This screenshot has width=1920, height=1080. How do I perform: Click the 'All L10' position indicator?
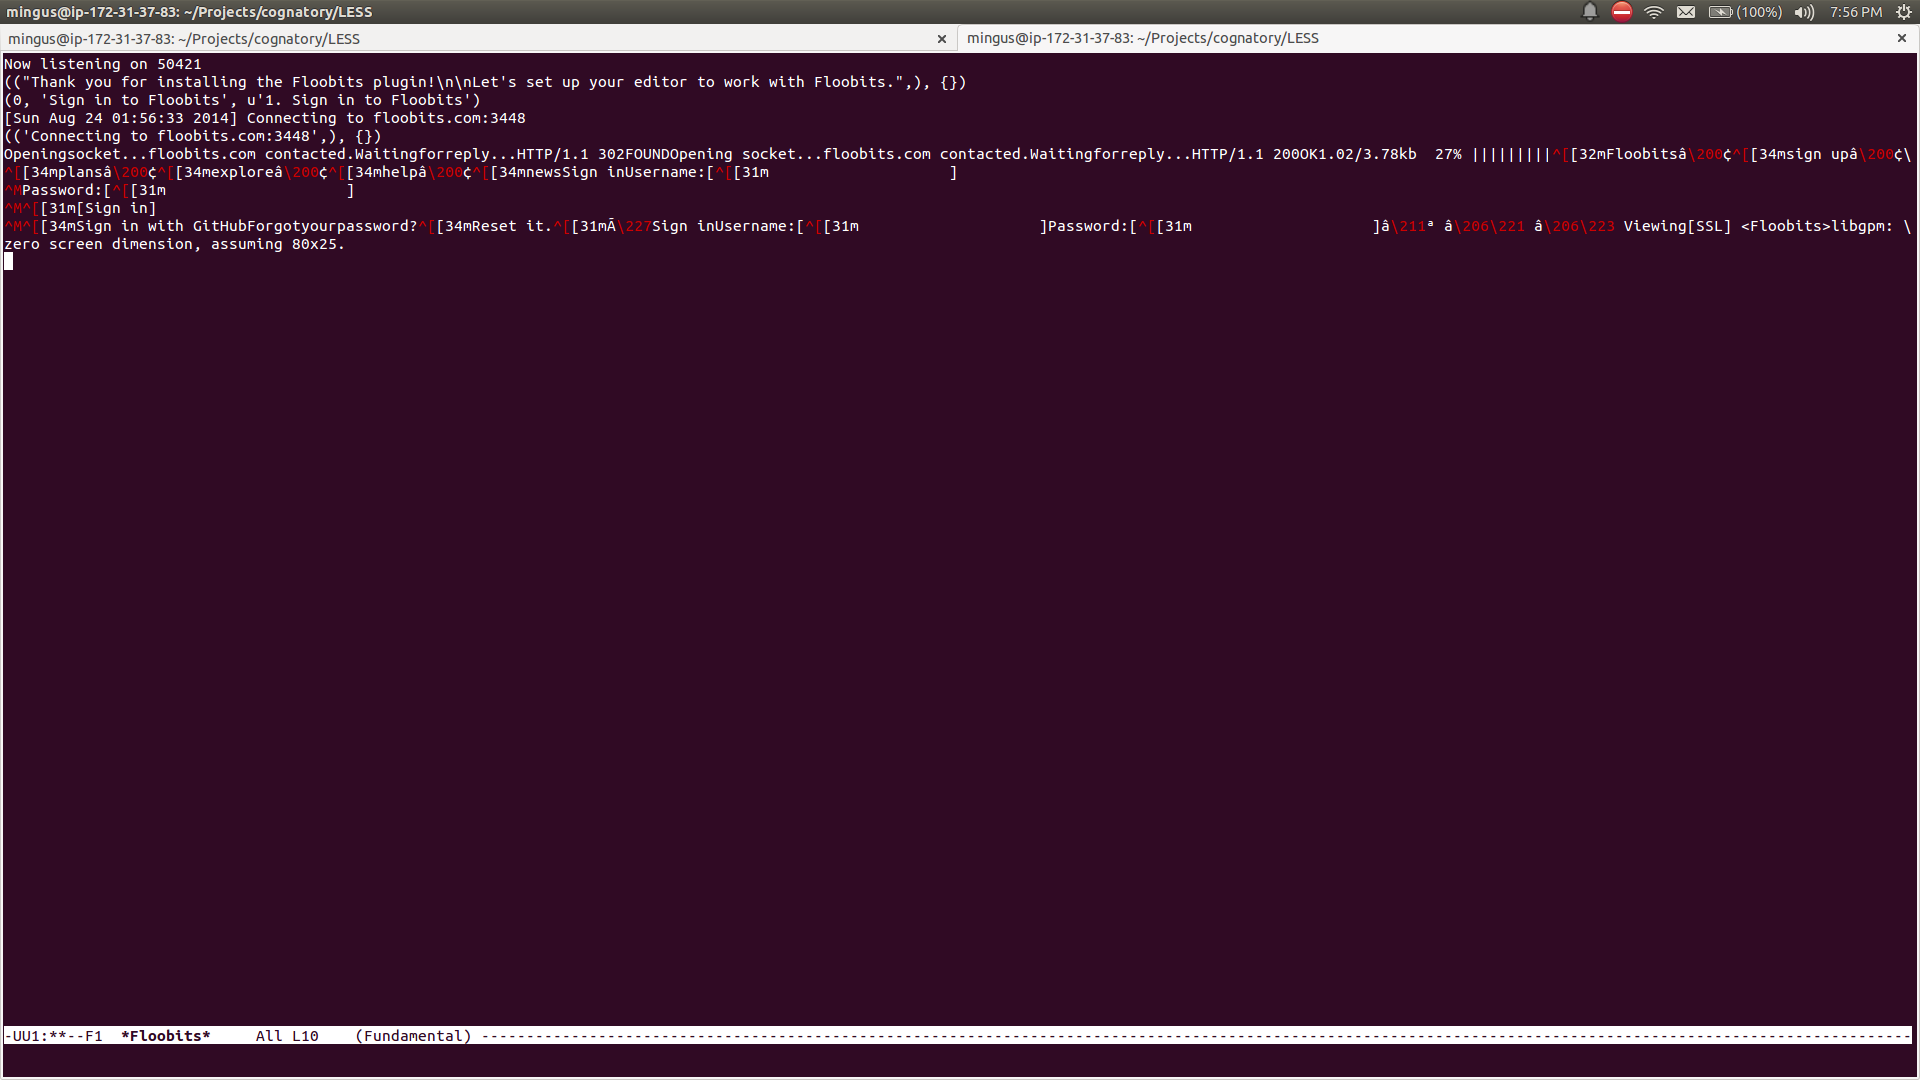pos(287,1036)
